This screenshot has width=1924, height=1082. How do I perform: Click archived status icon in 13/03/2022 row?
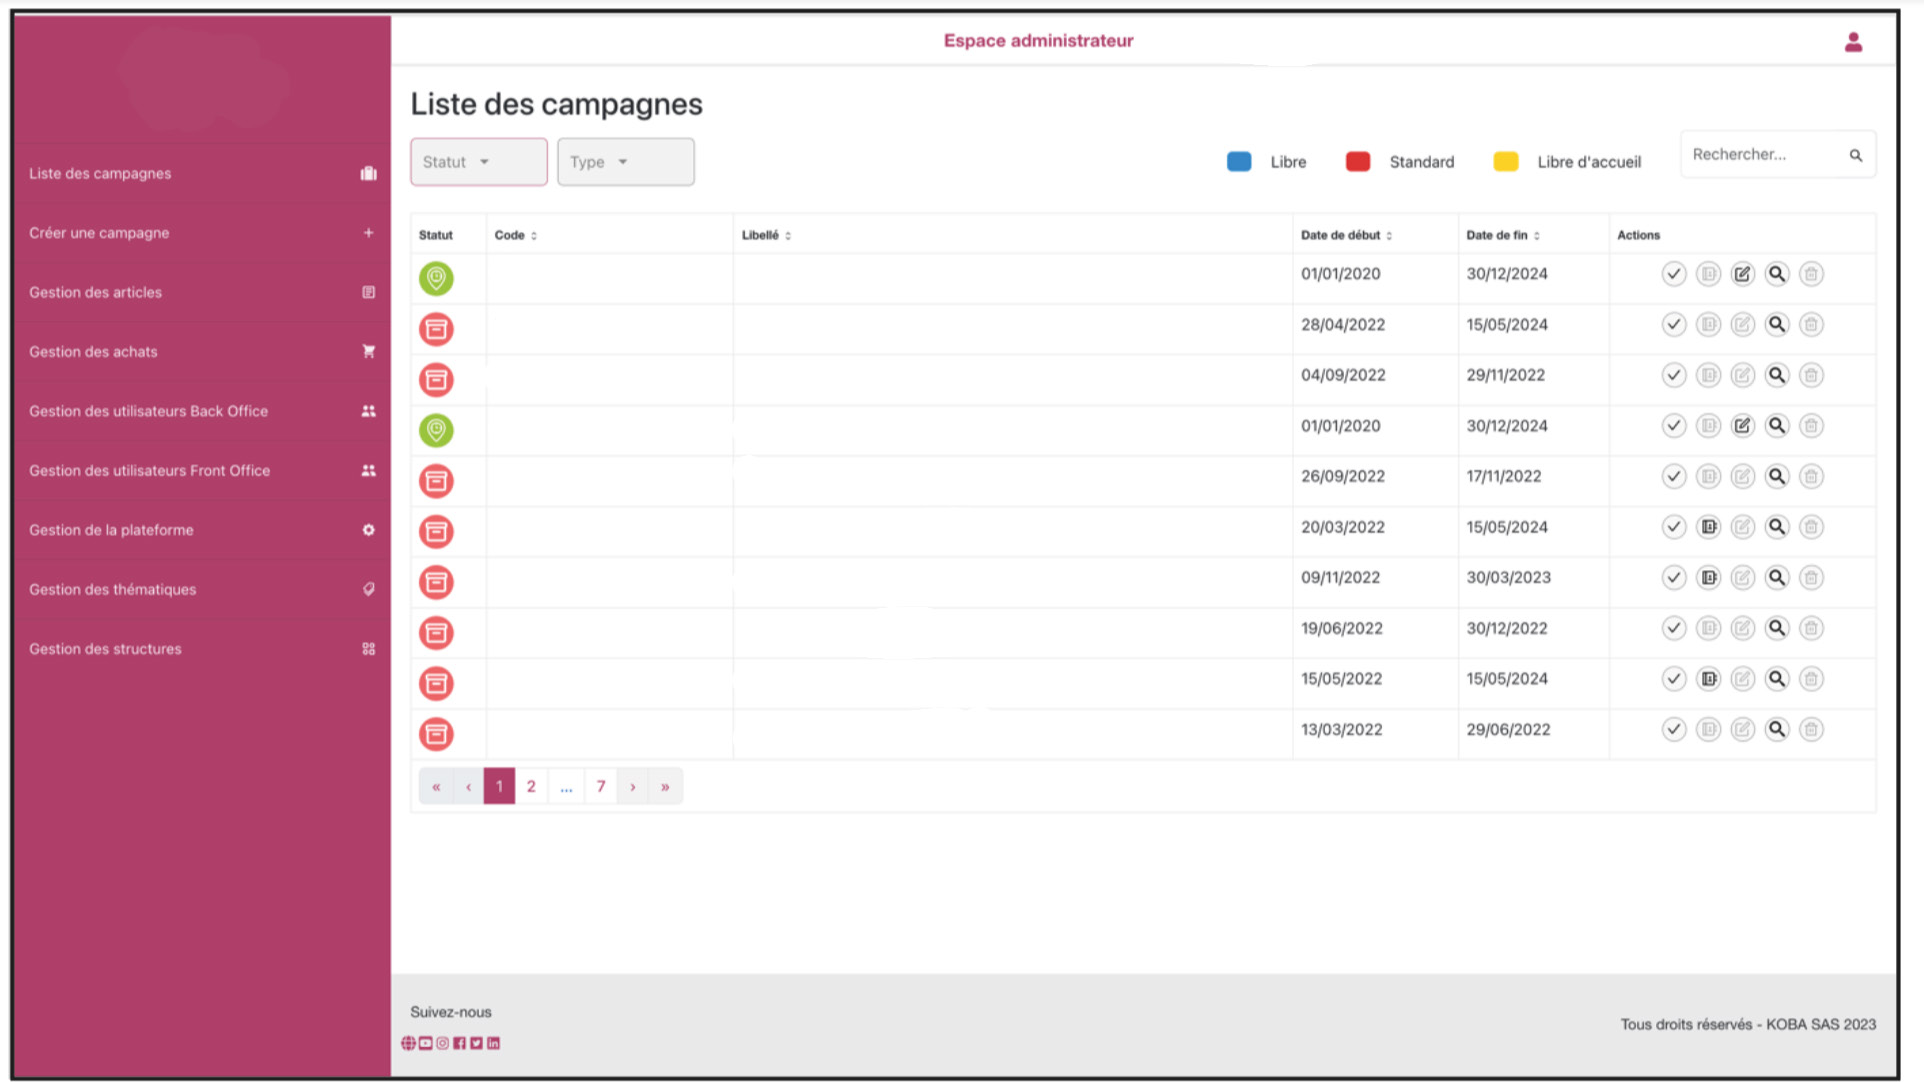(436, 734)
